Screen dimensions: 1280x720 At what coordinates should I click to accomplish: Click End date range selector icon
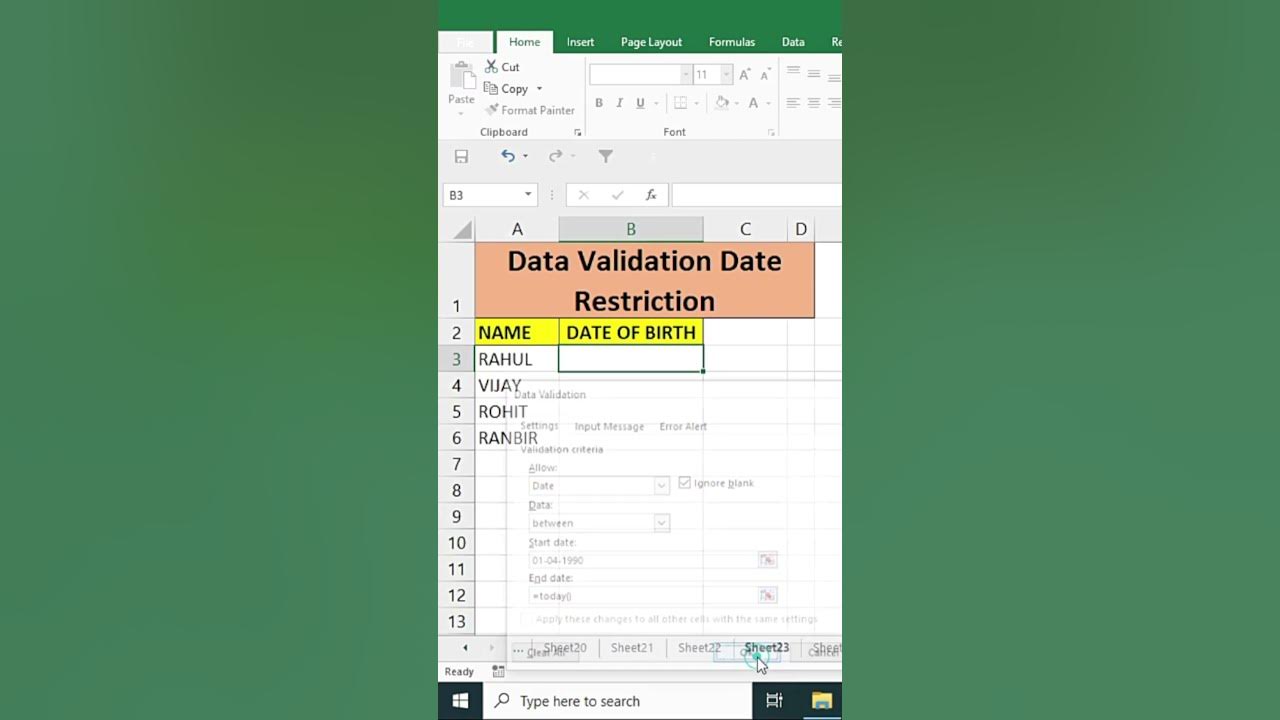coord(767,595)
